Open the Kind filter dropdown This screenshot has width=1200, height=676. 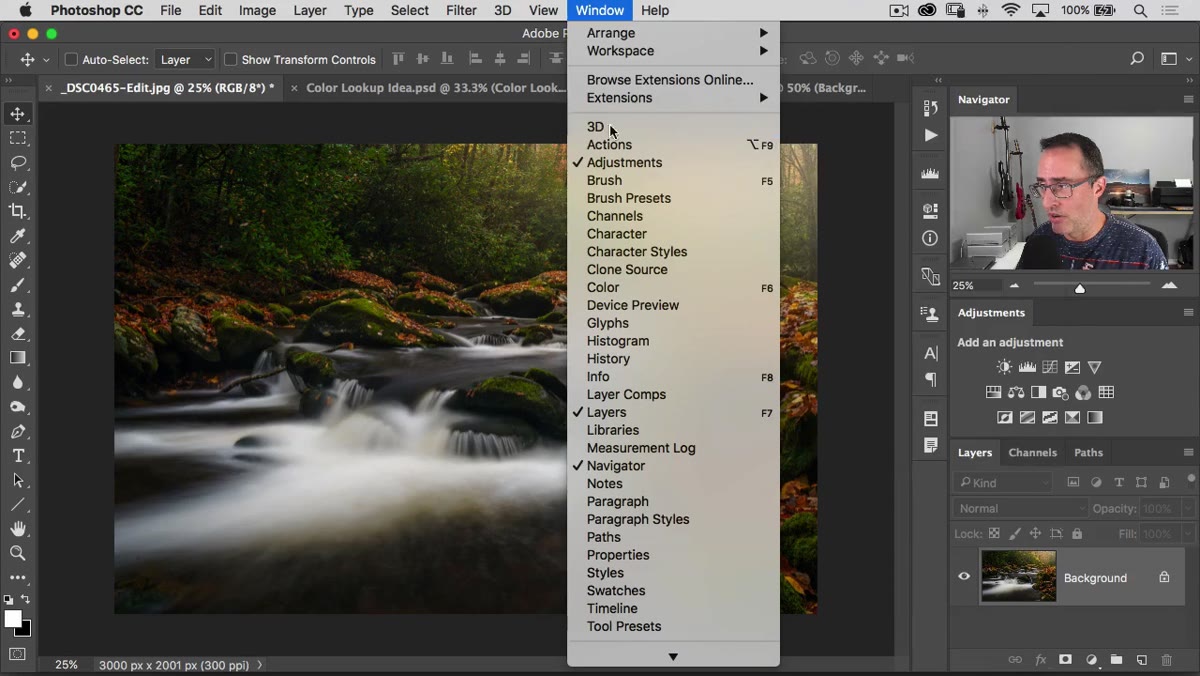(1003, 482)
